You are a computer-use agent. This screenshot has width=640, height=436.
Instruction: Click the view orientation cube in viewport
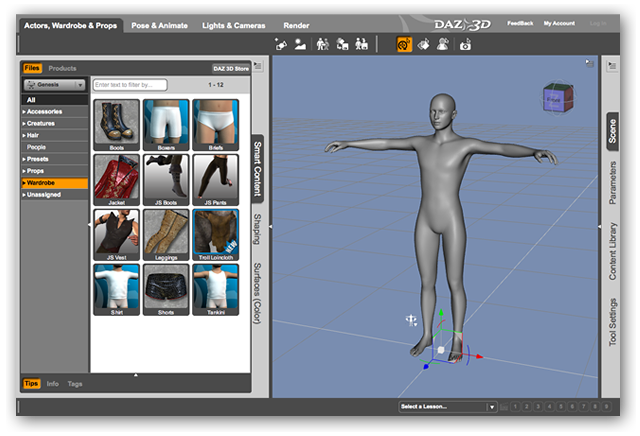tap(557, 97)
